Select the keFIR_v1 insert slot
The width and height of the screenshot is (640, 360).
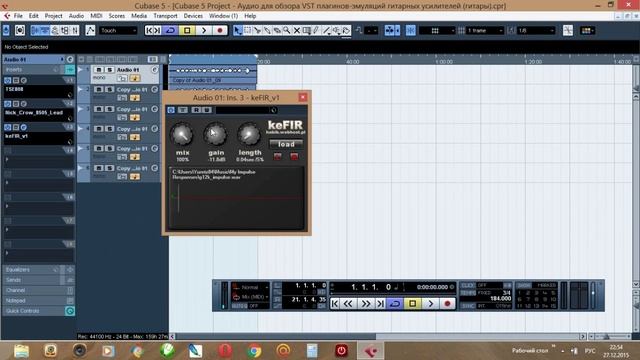[x=39, y=138]
